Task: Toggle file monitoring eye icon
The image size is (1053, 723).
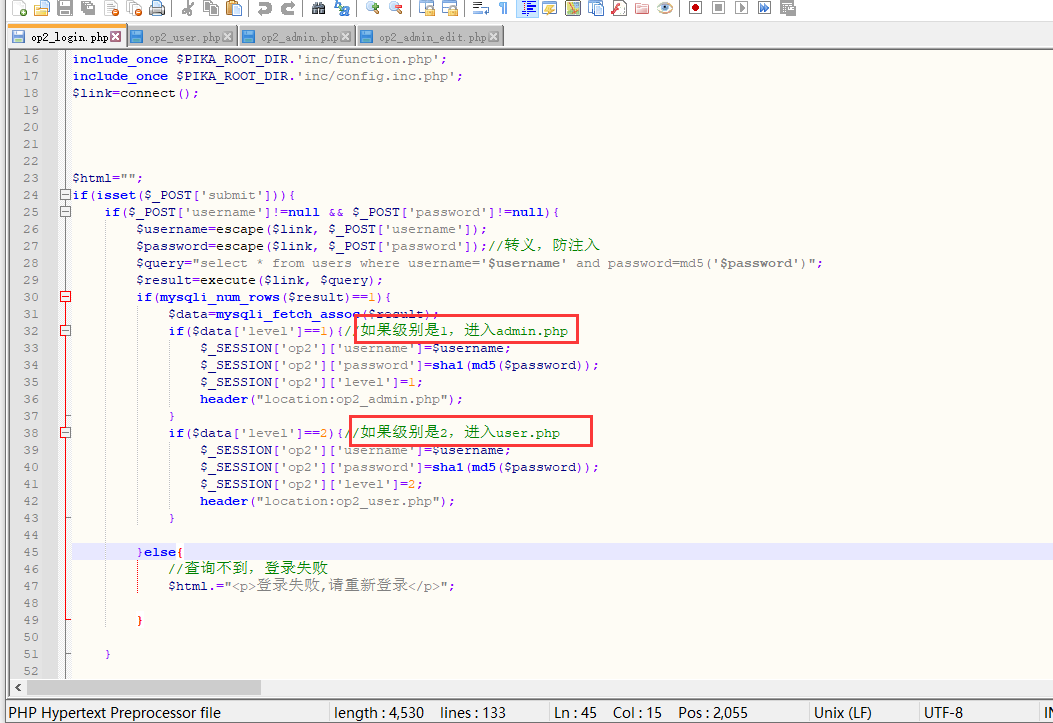Action: pos(665,8)
